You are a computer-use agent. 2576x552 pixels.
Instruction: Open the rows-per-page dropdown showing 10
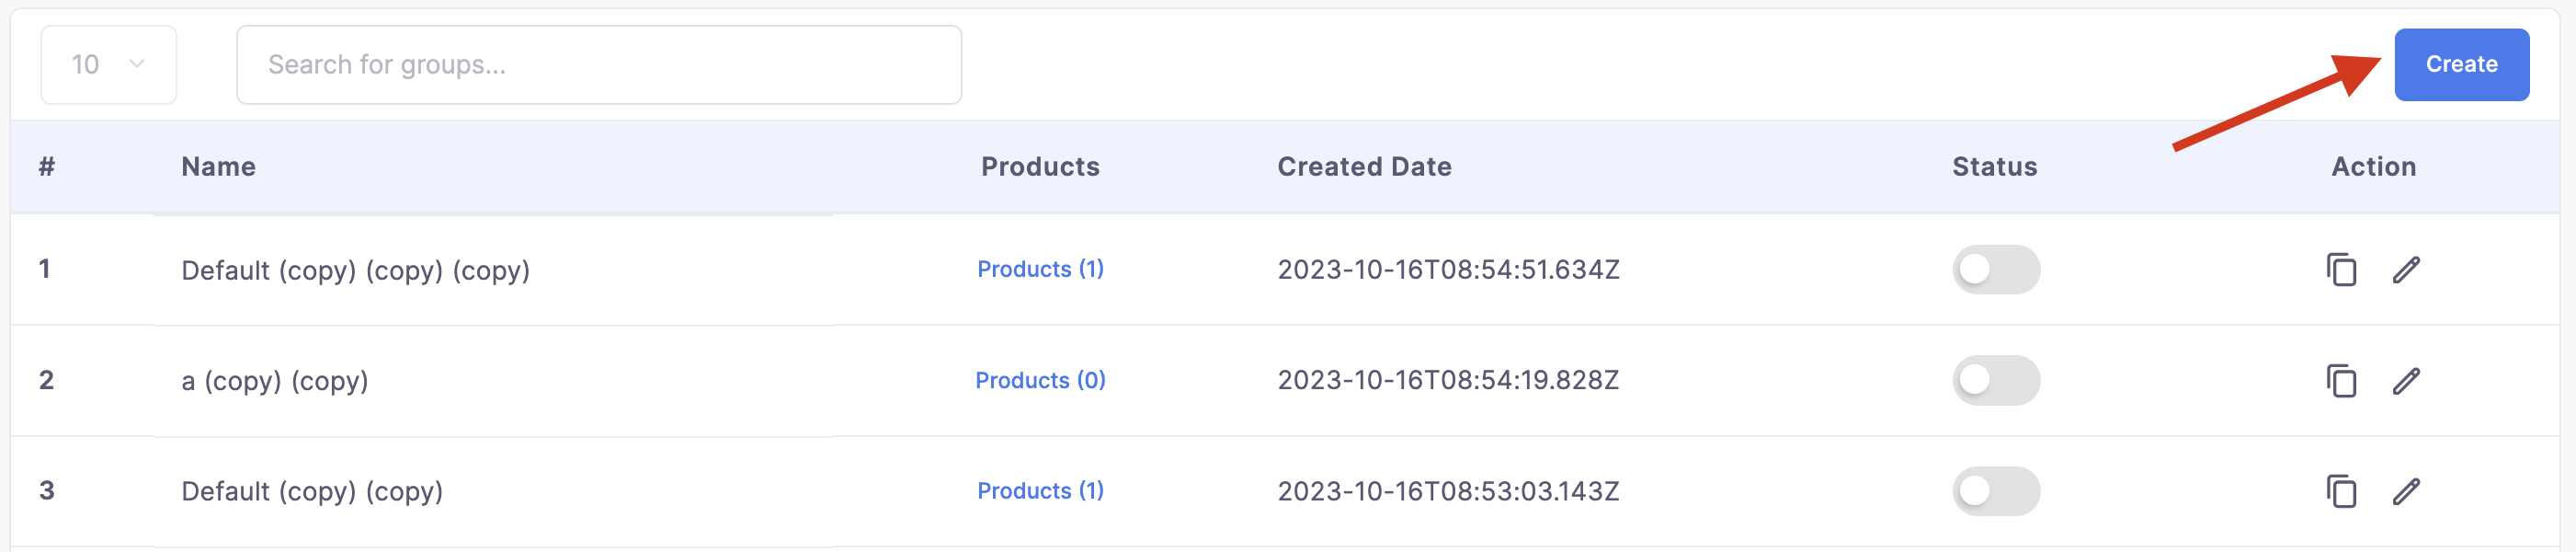point(109,65)
